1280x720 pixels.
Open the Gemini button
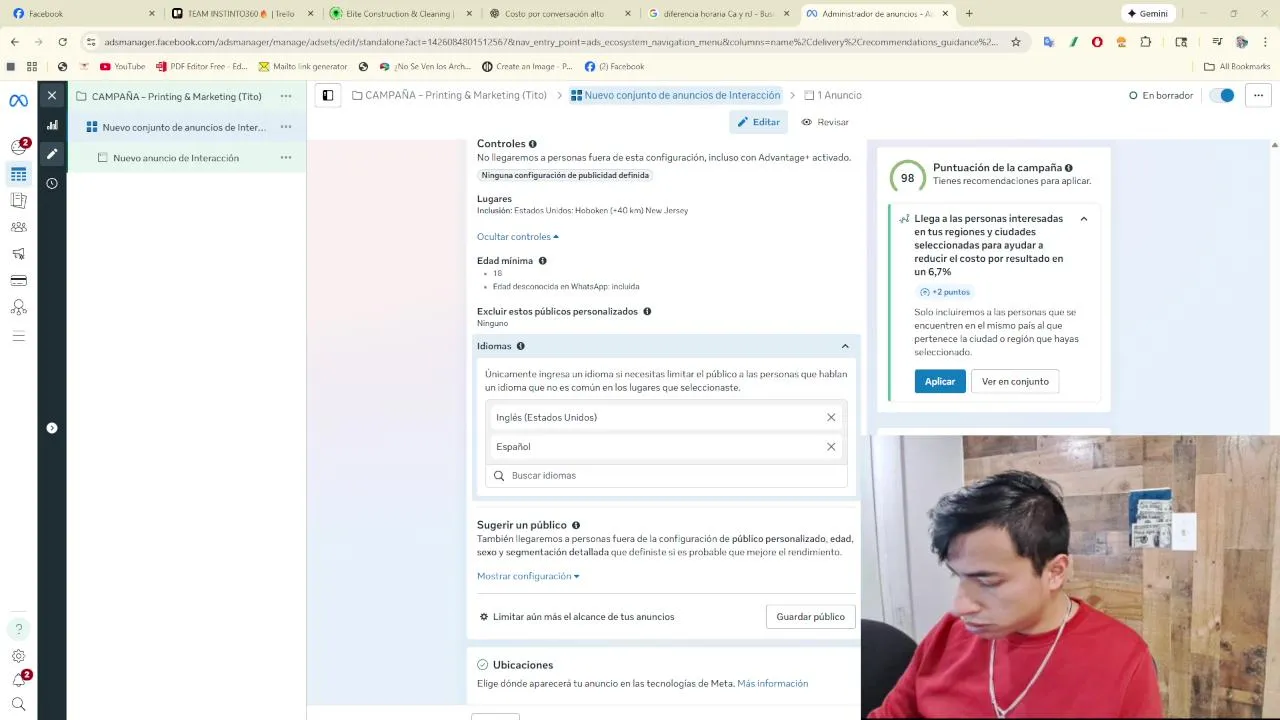1147,13
